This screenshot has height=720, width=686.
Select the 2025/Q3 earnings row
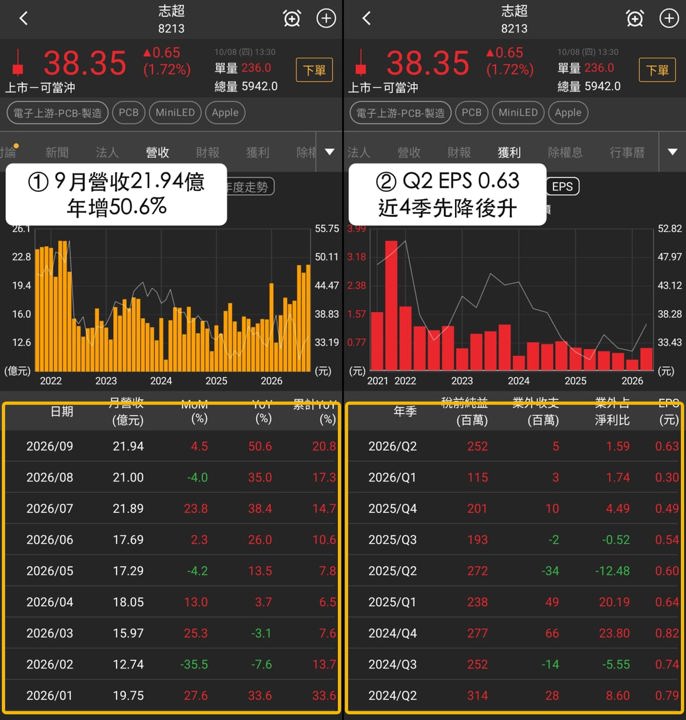tap(515, 540)
